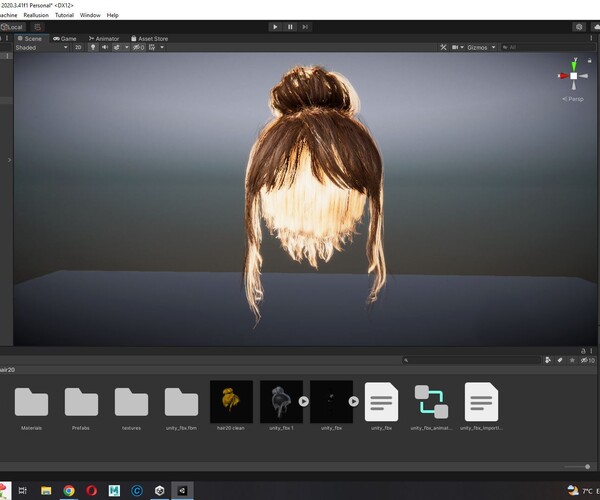Toggle scene lighting lightbulb icon

pyautogui.click(x=93, y=47)
